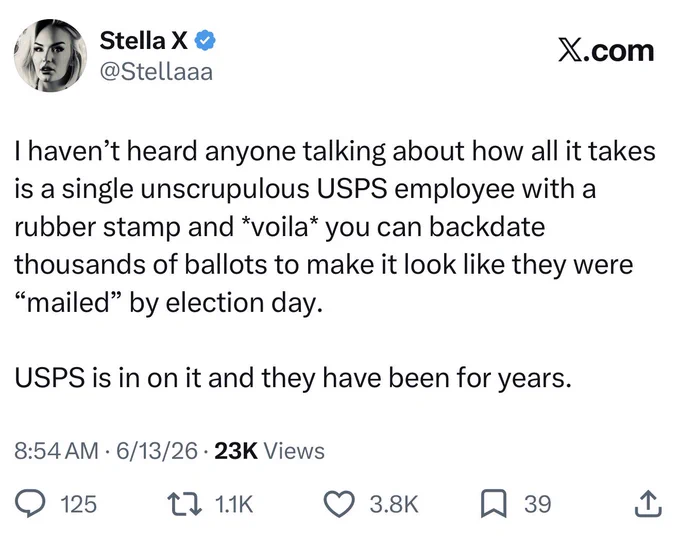Image resolution: width=680 pixels, height=548 pixels.
Task: View the 23K Views analytics
Action: [269, 451]
